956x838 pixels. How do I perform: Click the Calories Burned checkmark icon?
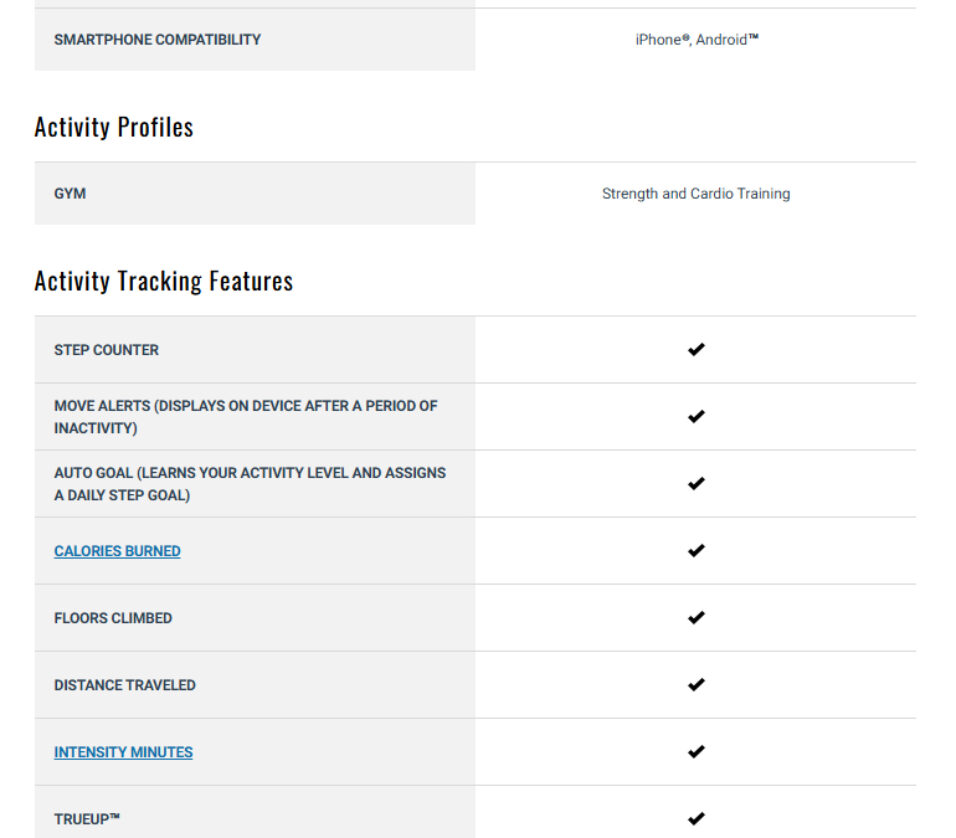click(696, 551)
